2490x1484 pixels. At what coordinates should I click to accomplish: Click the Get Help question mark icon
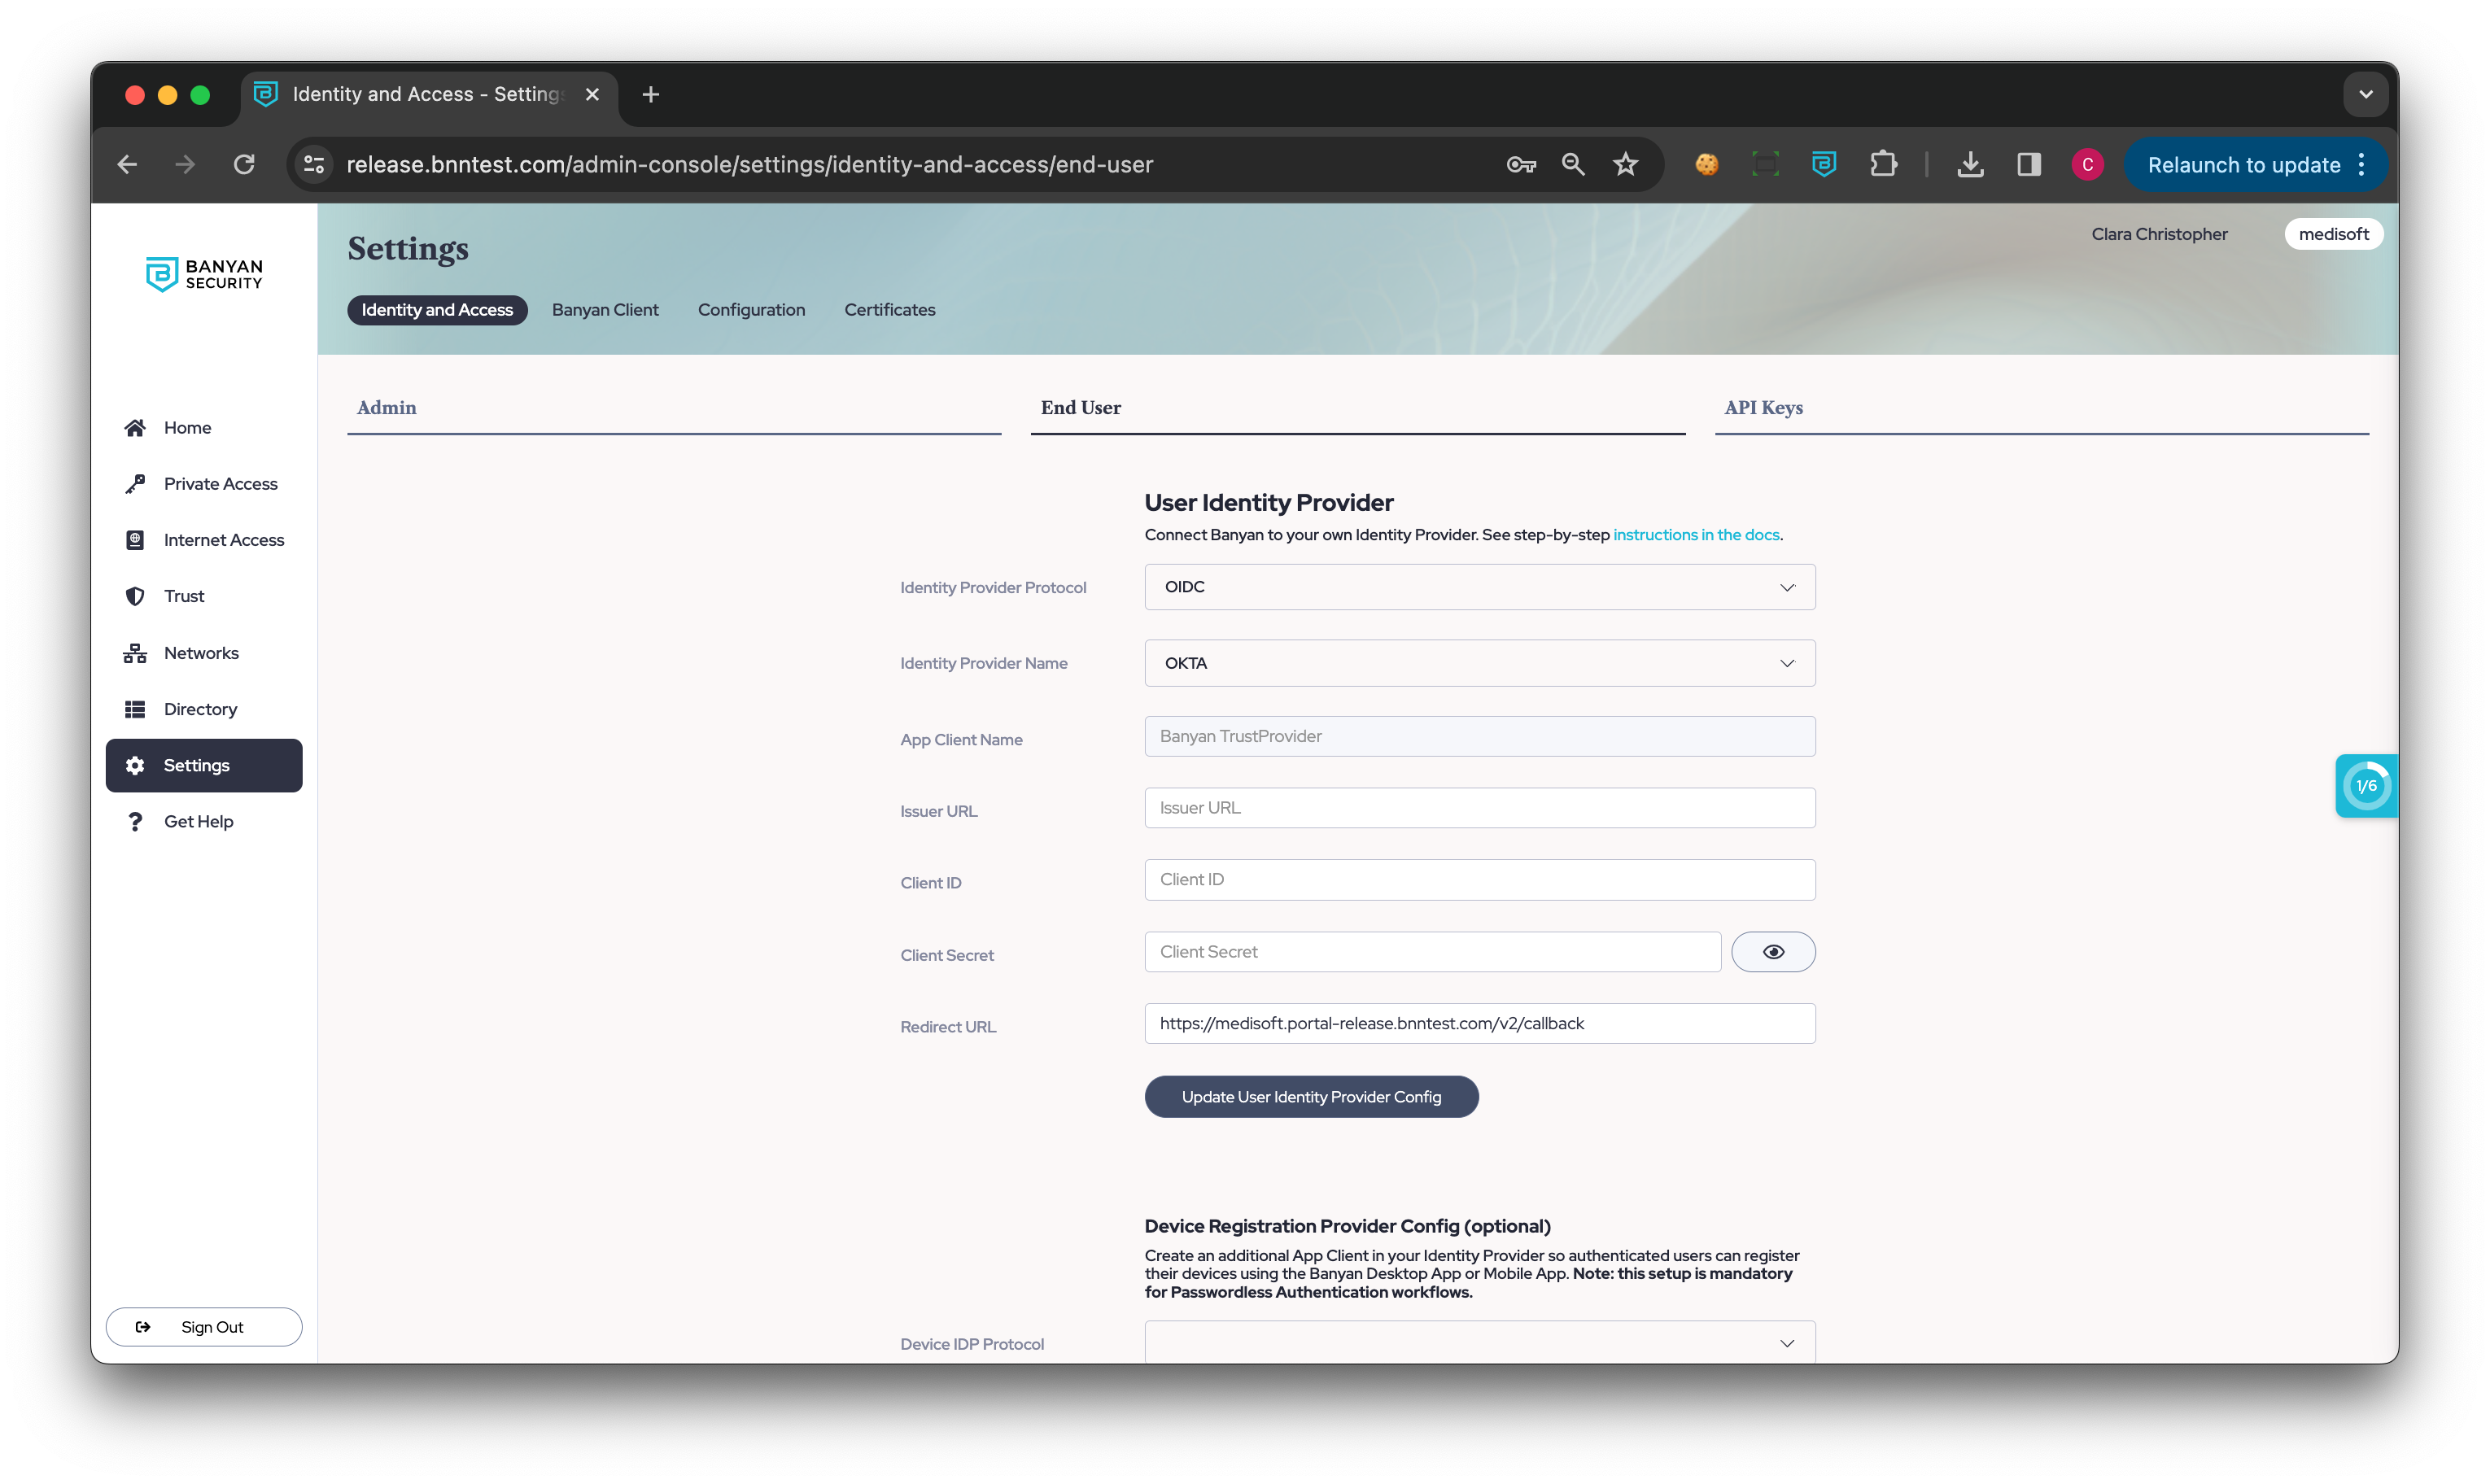tap(135, 821)
